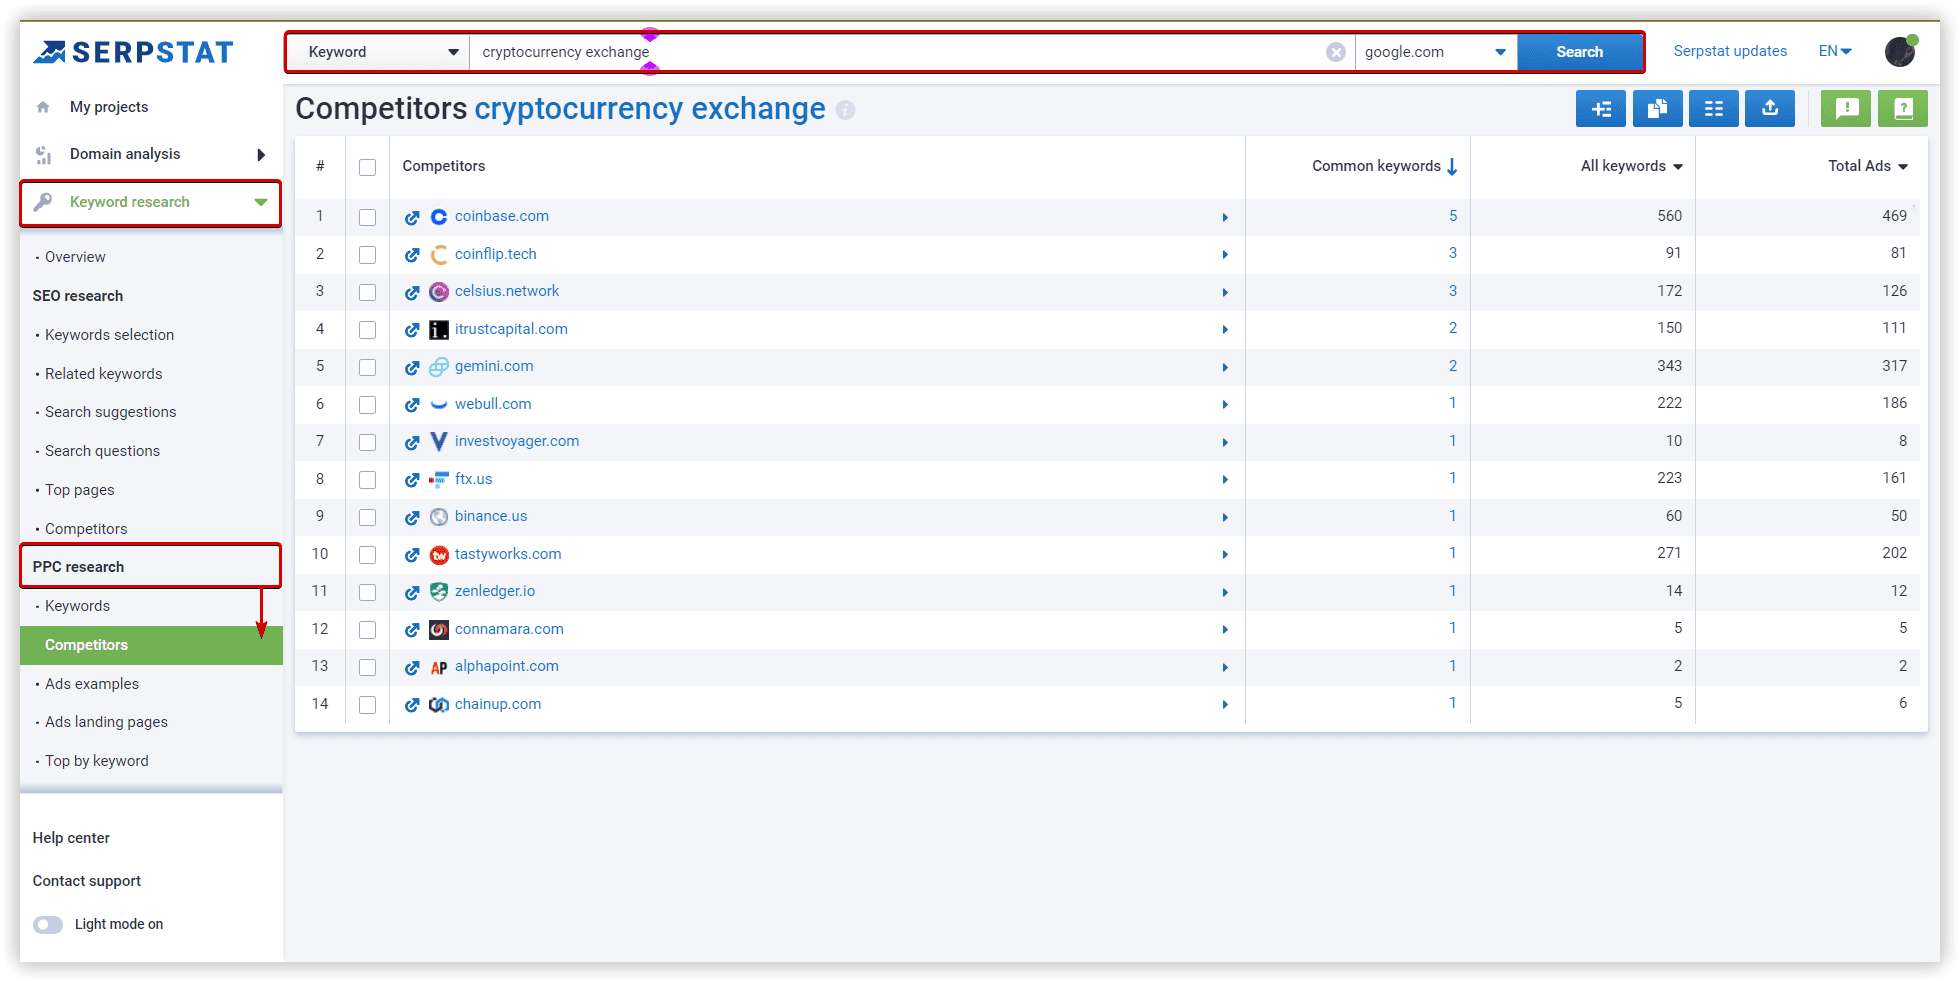Open Ads landing pages in the sidebar
The image size is (1960, 982).
pyautogui.click(x=106, y=722)
